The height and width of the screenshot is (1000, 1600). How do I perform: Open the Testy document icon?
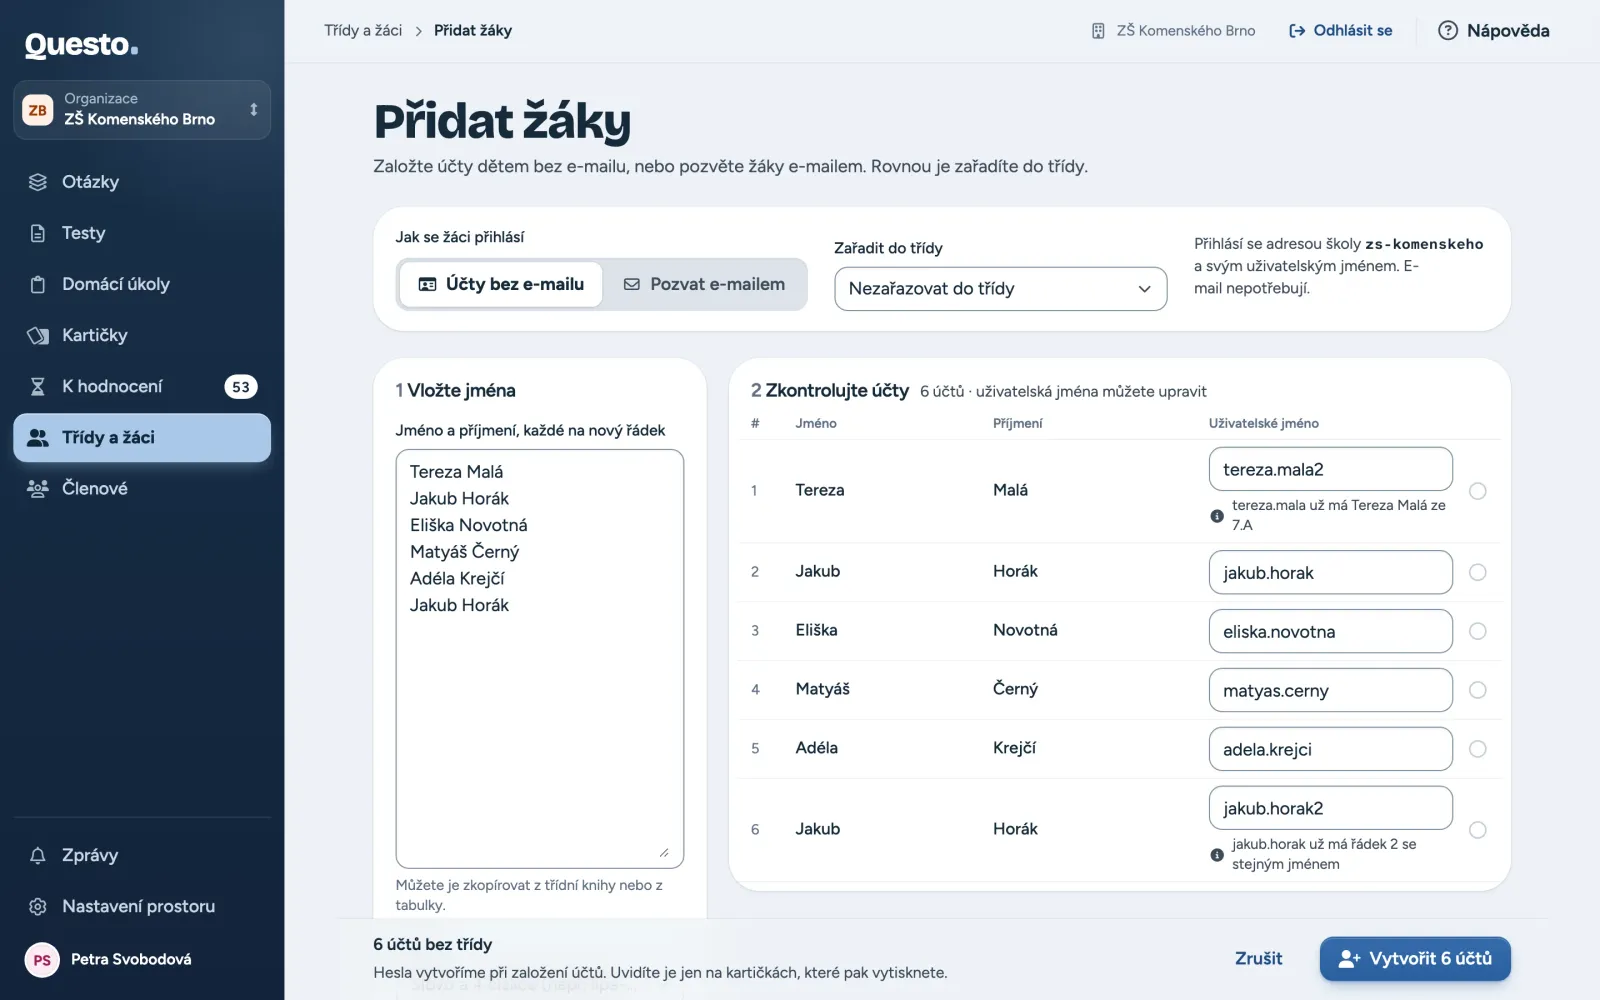point(38,233)
